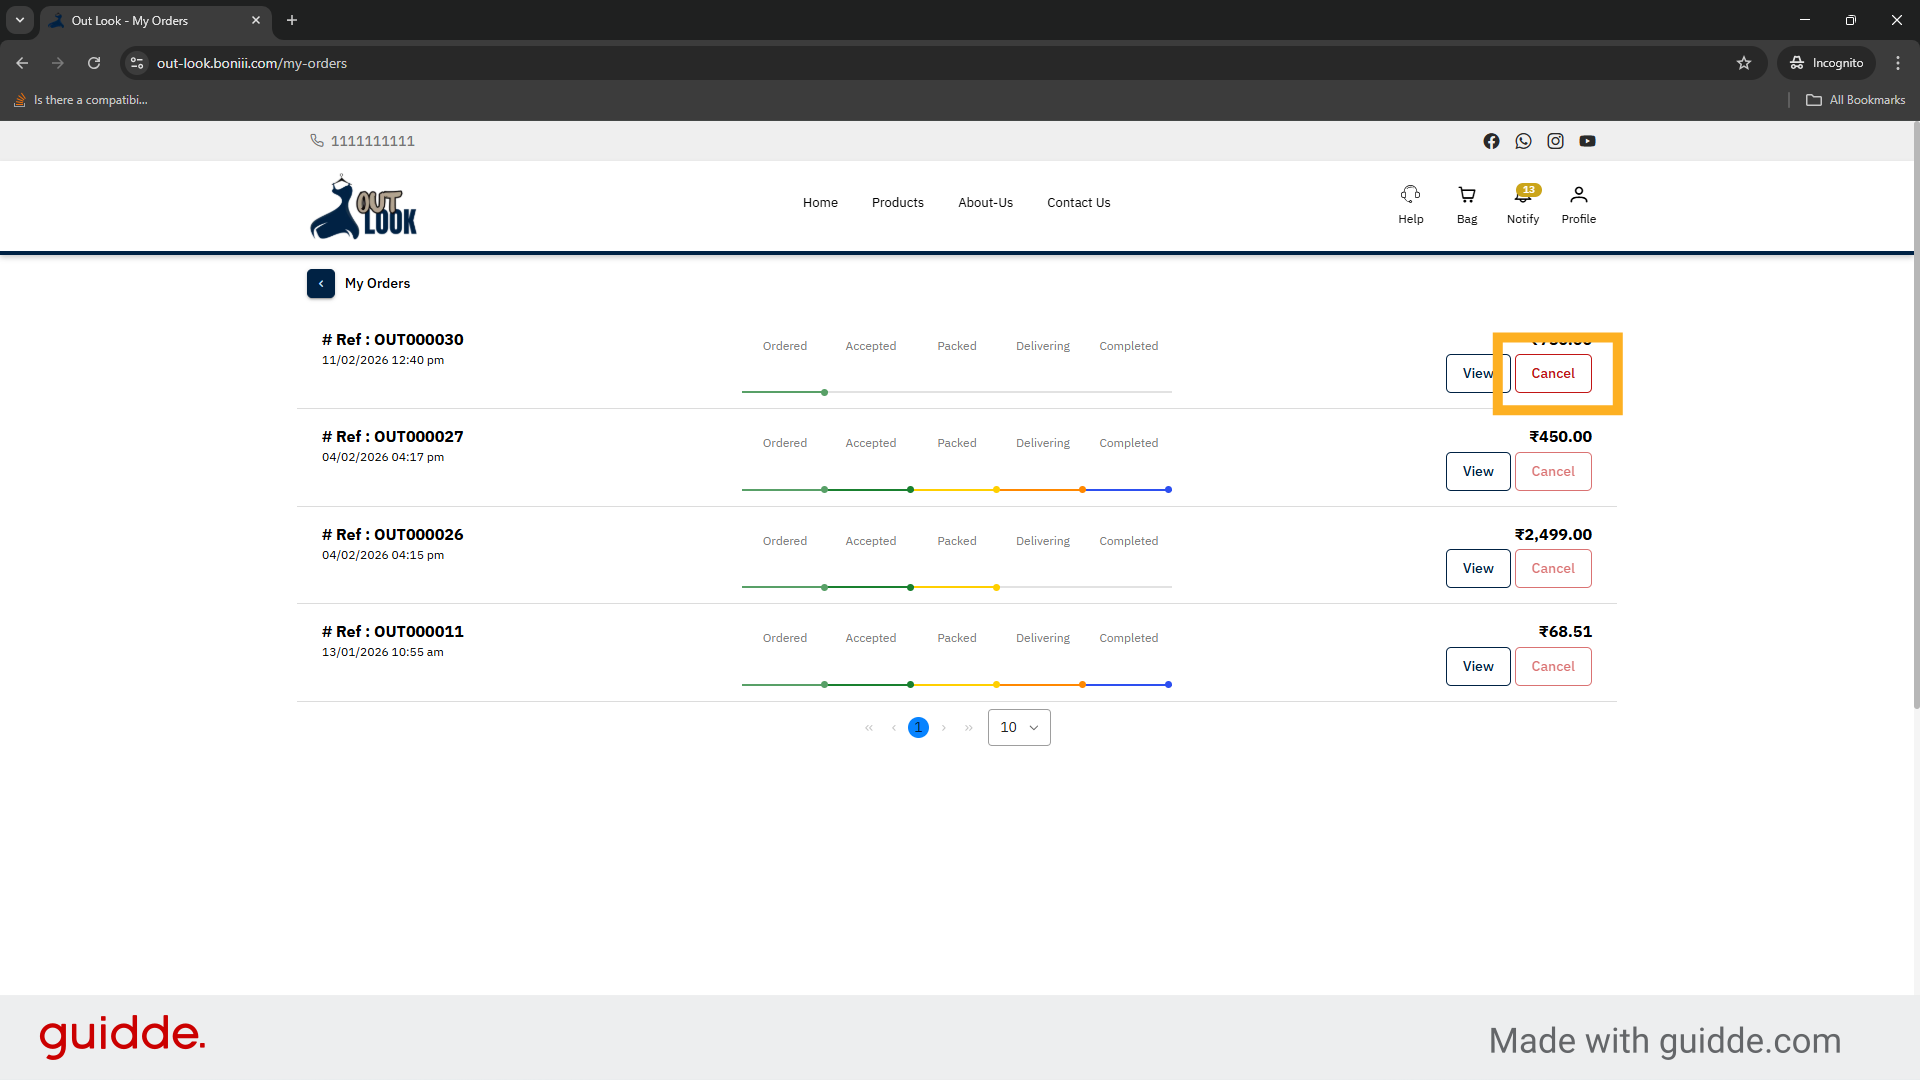Click the back arrow beside My Orders
This screenshot has height=1080, width=1920.
coord(321,284)
